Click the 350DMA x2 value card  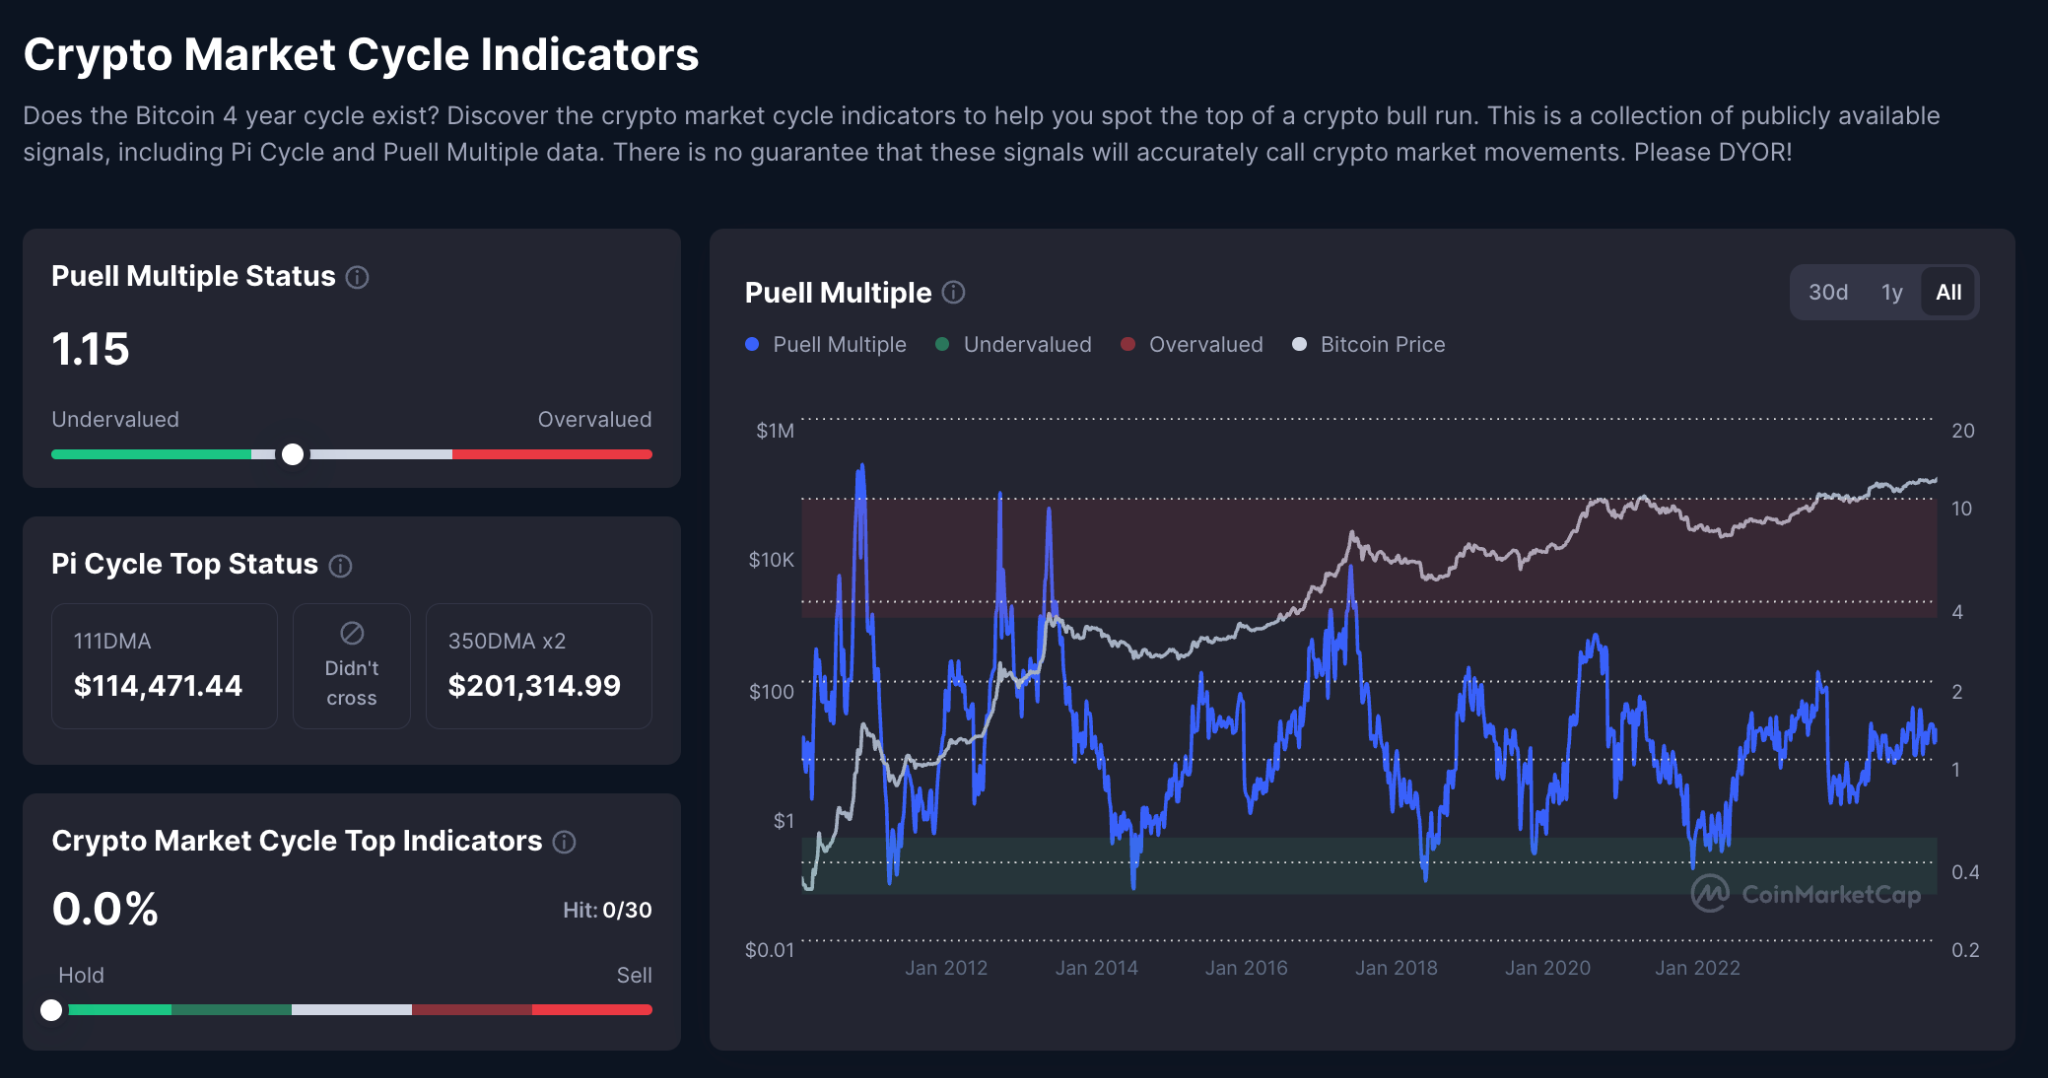click(x=538, y=666)
